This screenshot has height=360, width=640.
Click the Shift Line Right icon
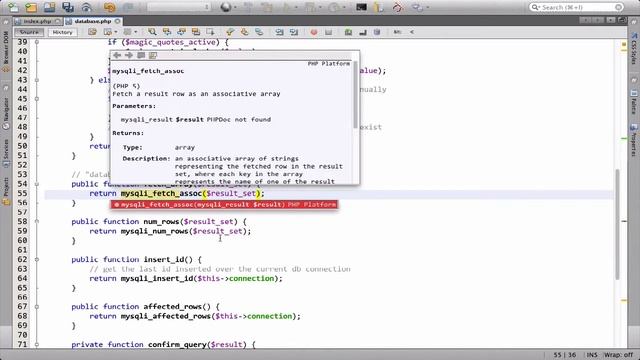point(294,32)
